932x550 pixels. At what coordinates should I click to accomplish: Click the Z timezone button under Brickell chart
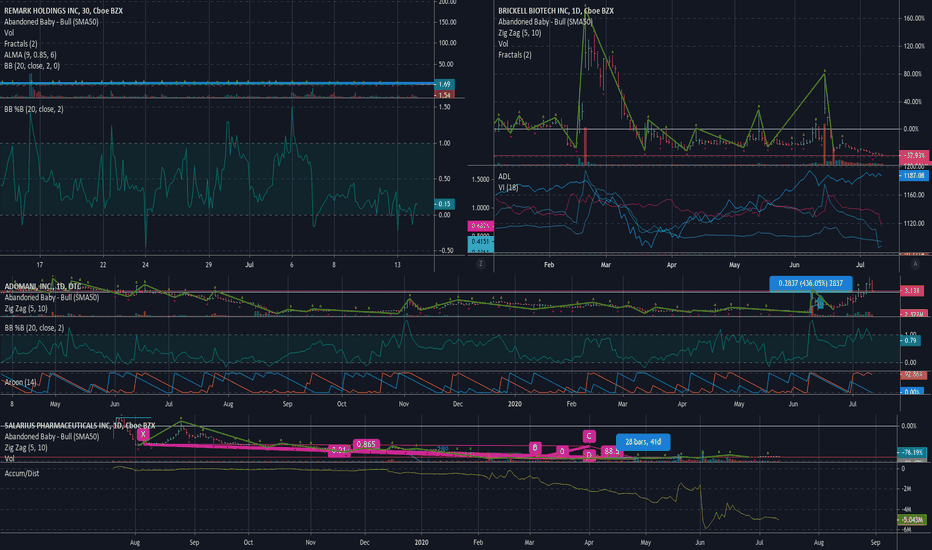click(x=480, y=264)
